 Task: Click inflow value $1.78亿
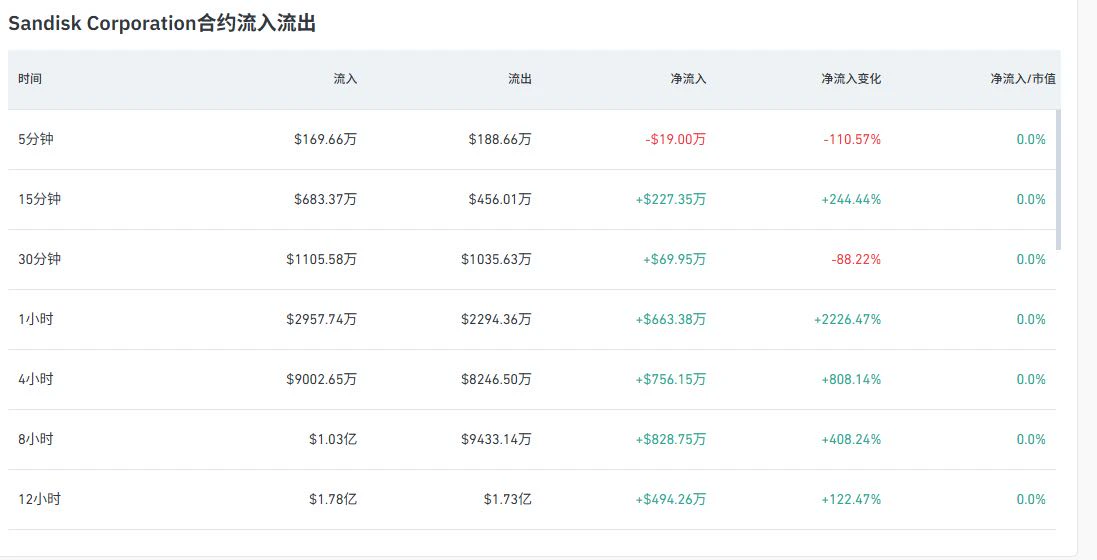tap(333, 500)
